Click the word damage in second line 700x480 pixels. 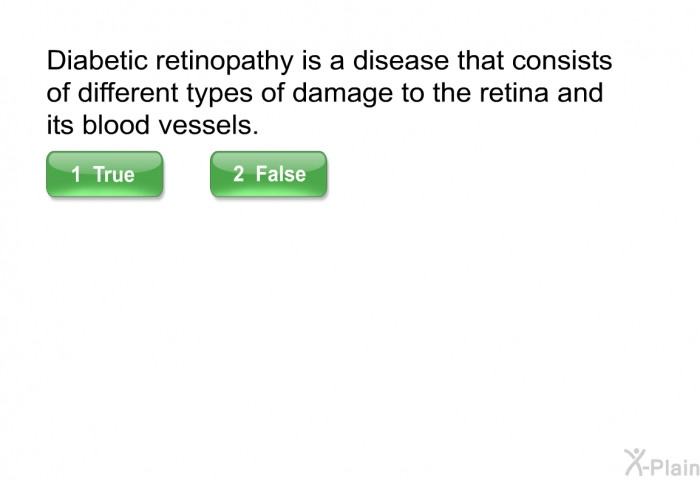click(x=343, y=95)
